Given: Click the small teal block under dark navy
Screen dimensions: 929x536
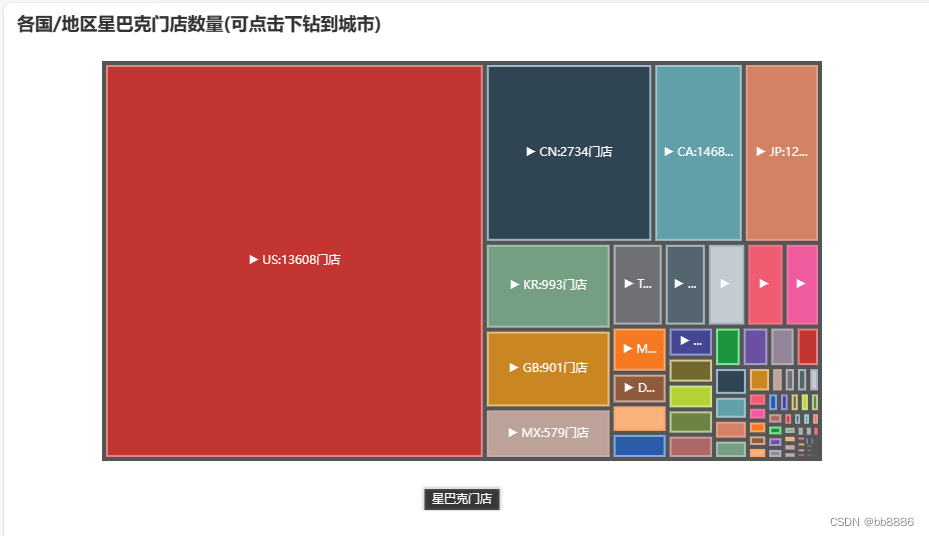Looking at the screenshot, I should 731,408.
